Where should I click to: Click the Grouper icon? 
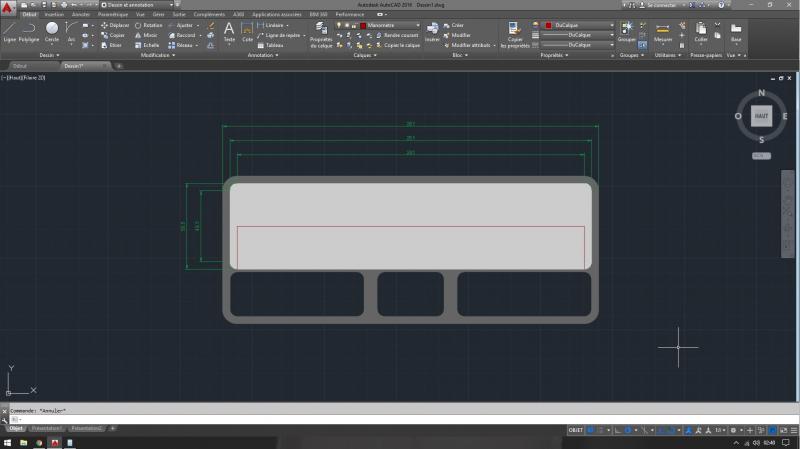coord(626,31)
